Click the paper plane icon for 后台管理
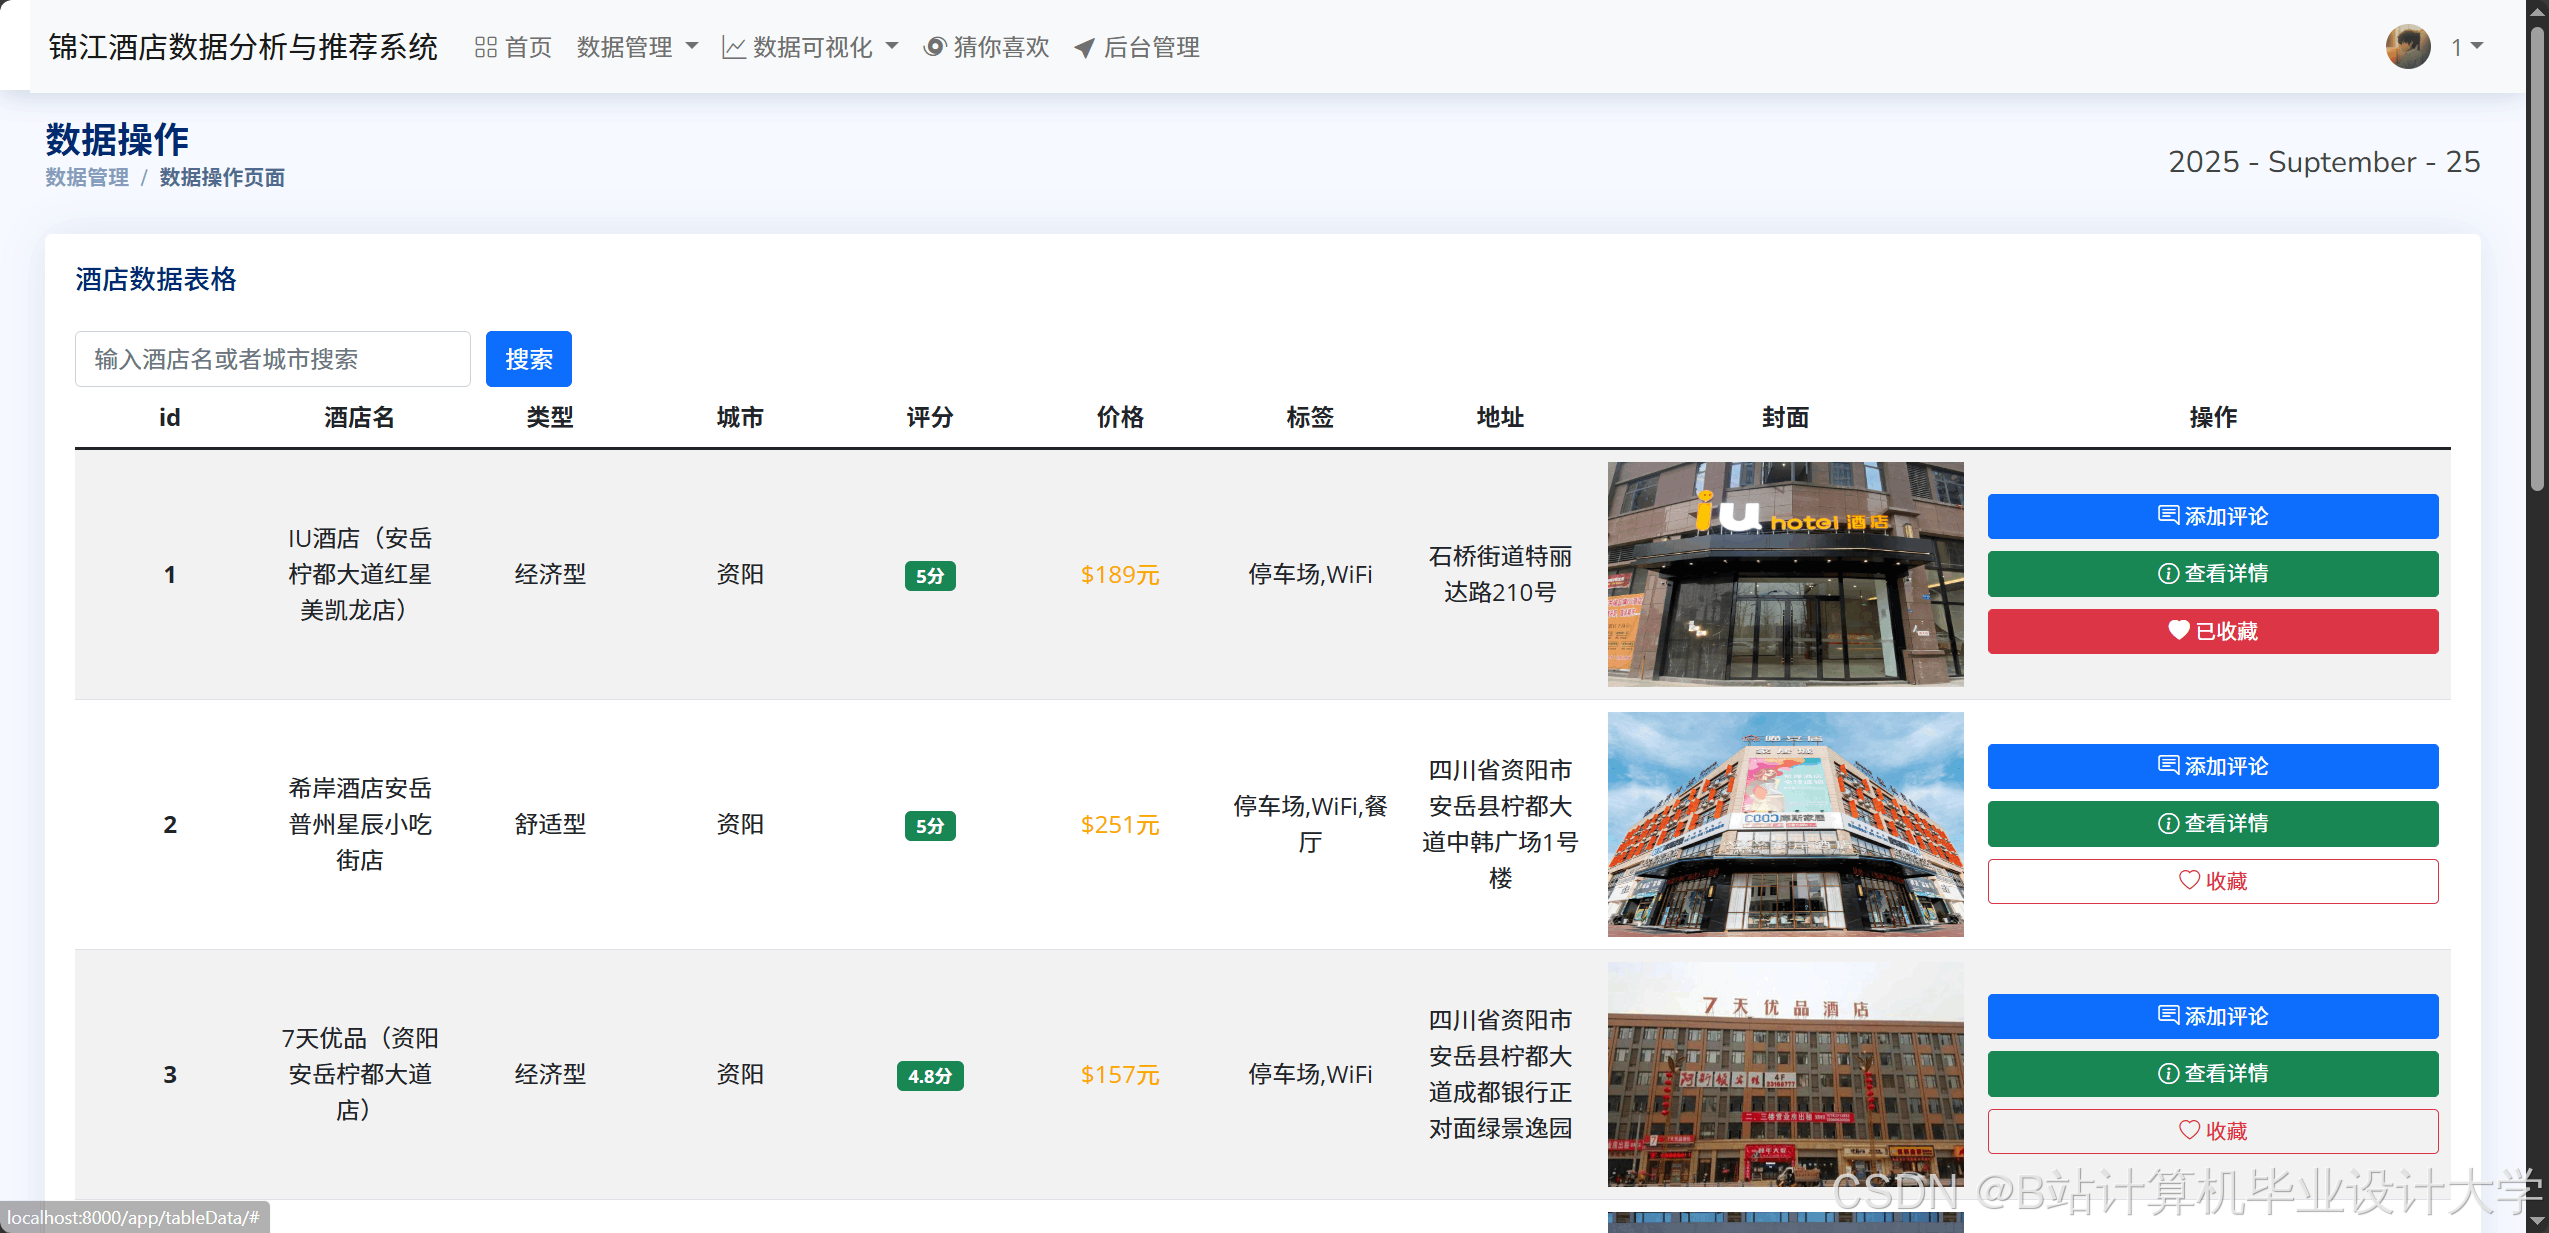The height and width of the screenshot is (1233, 2549). coord(1084,47)
